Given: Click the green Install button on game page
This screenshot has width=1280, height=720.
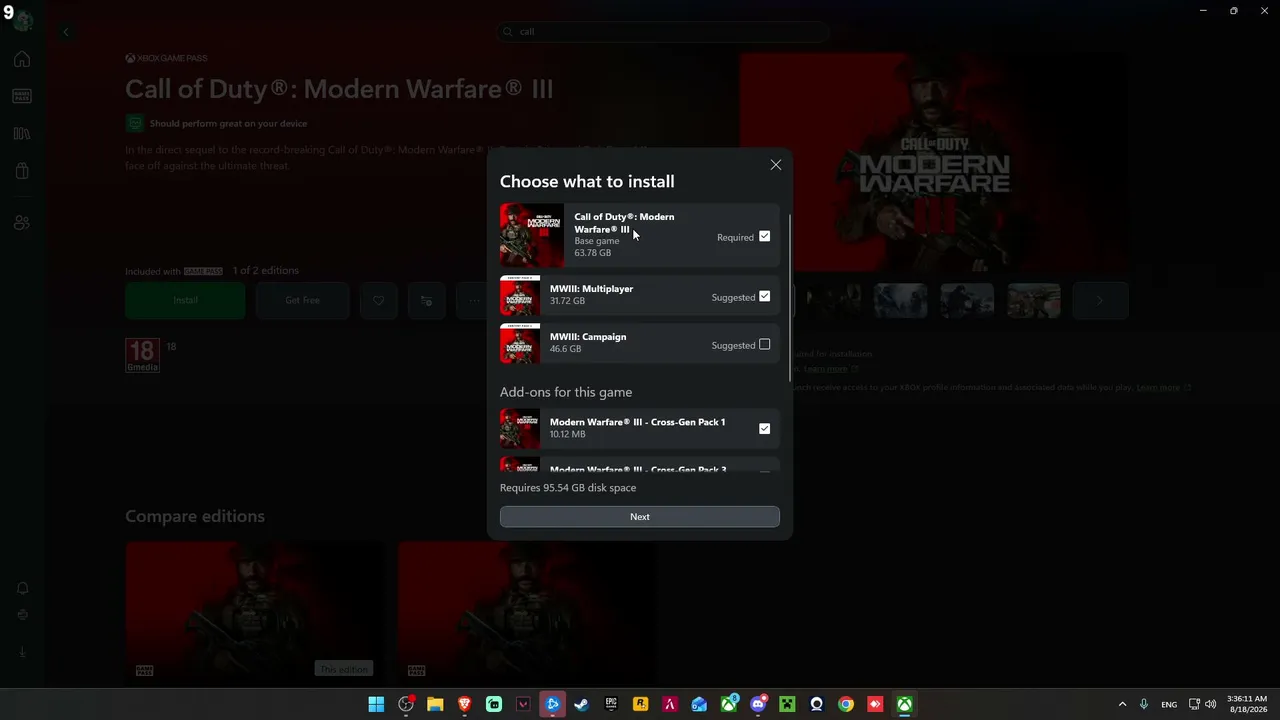Looking at the screenshot, I should tap(185, 300).
